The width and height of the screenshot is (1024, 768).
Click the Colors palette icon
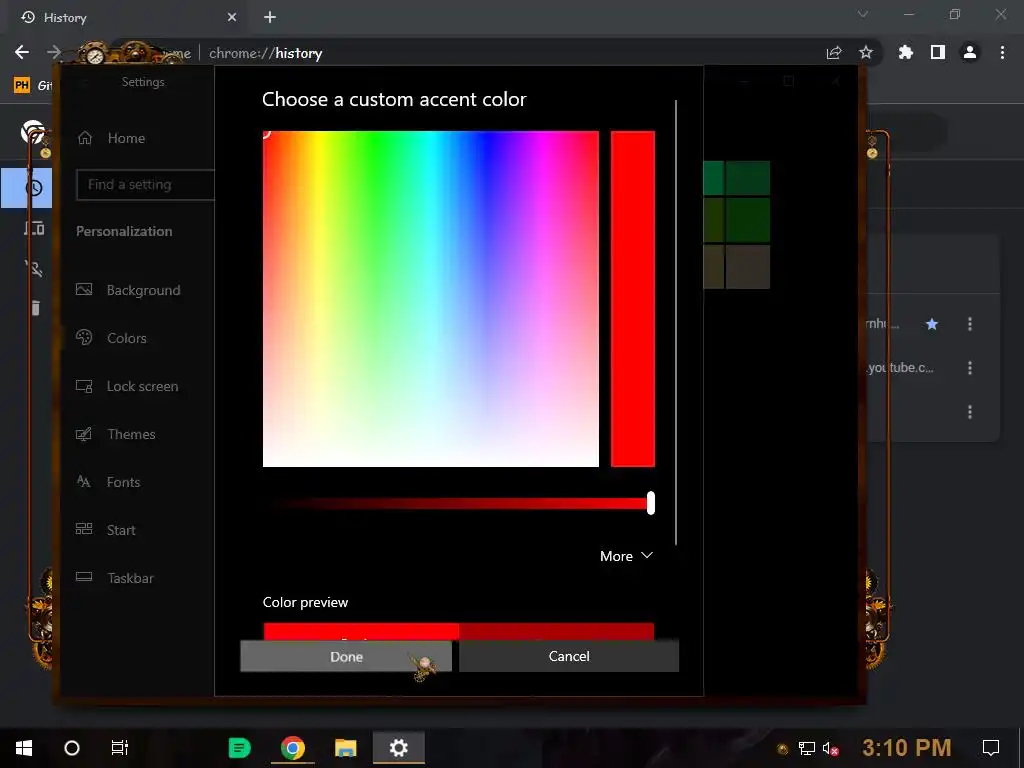84,337
